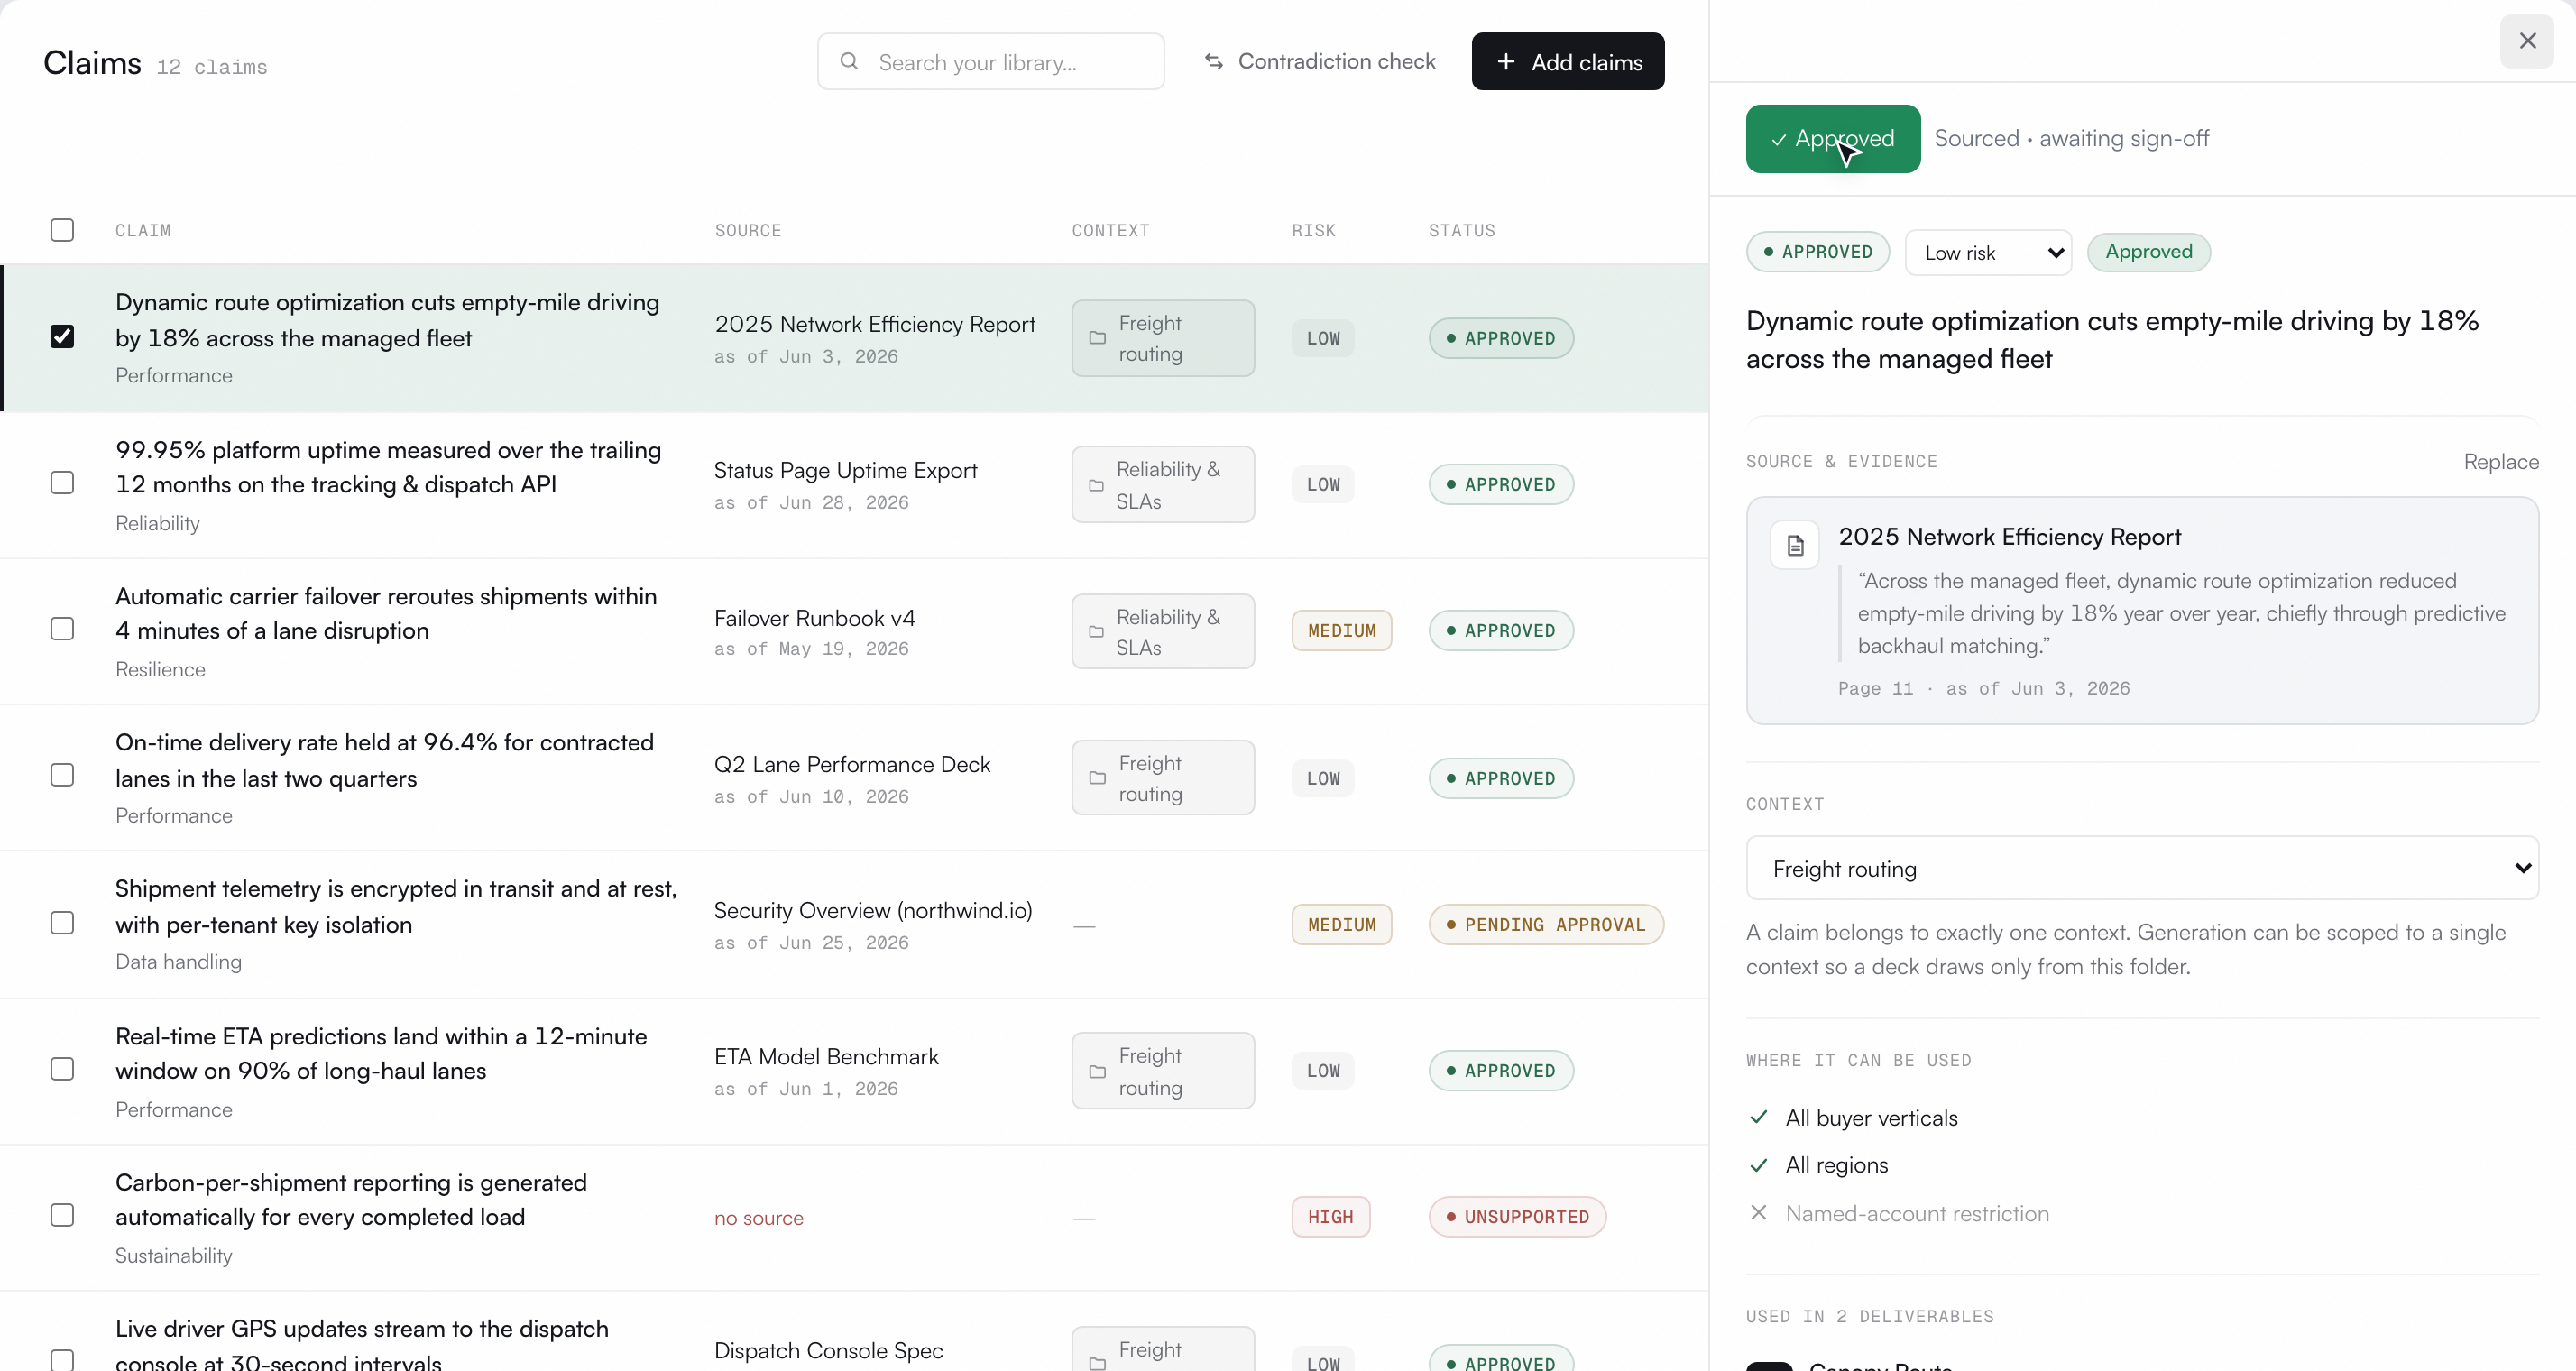This screenshot has width=2576, height=1371.
Task: Select the Carbon-per-shipment reporting claim text
Action: [x=350, y=1200]
